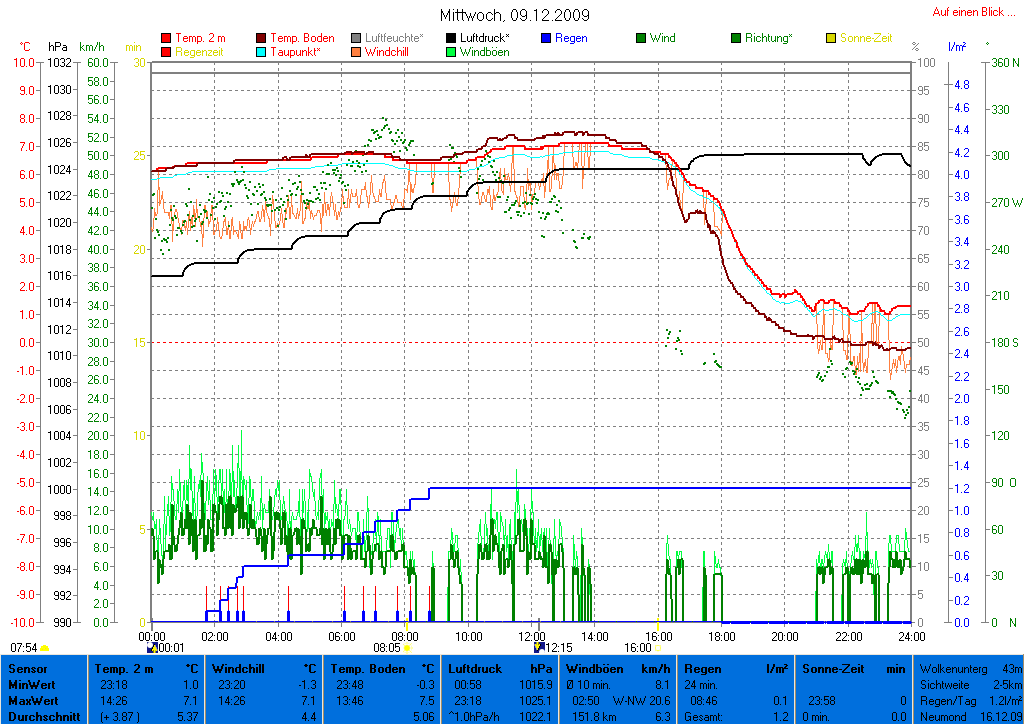The height and width of the screenshot is (724, 1024).
Task: Click the orange Windchill legend square
Action: coord(357,52)
